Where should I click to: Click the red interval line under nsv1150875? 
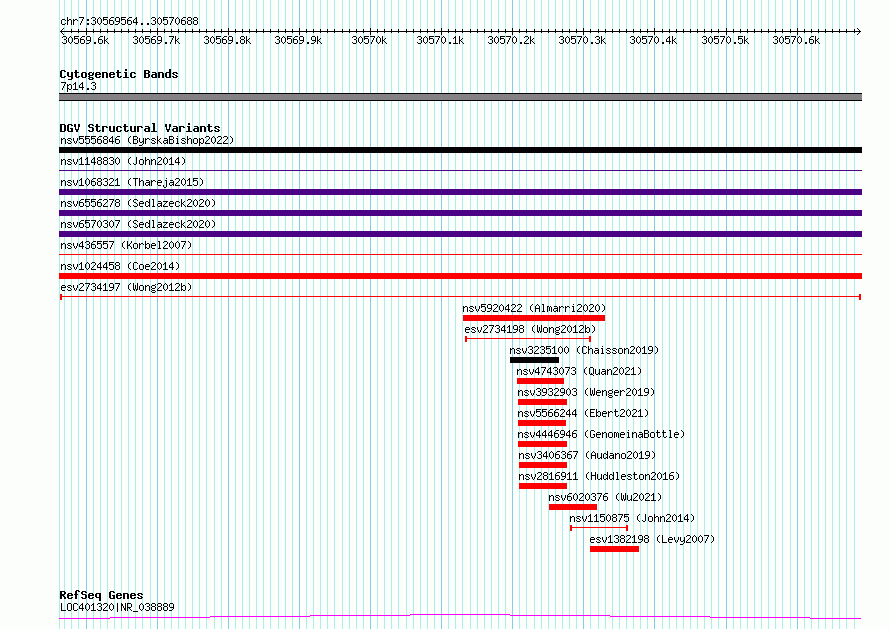click(599, 528)
